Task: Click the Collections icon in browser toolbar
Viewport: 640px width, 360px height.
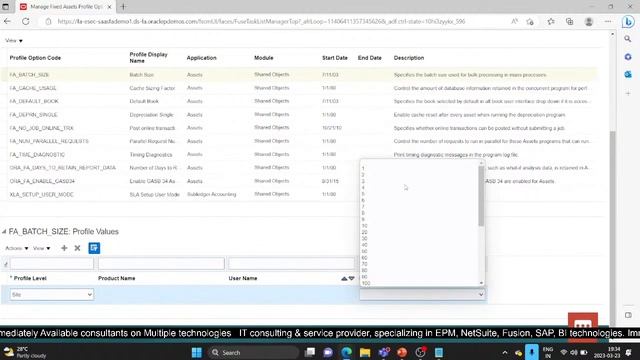Action: pos(569,21)
